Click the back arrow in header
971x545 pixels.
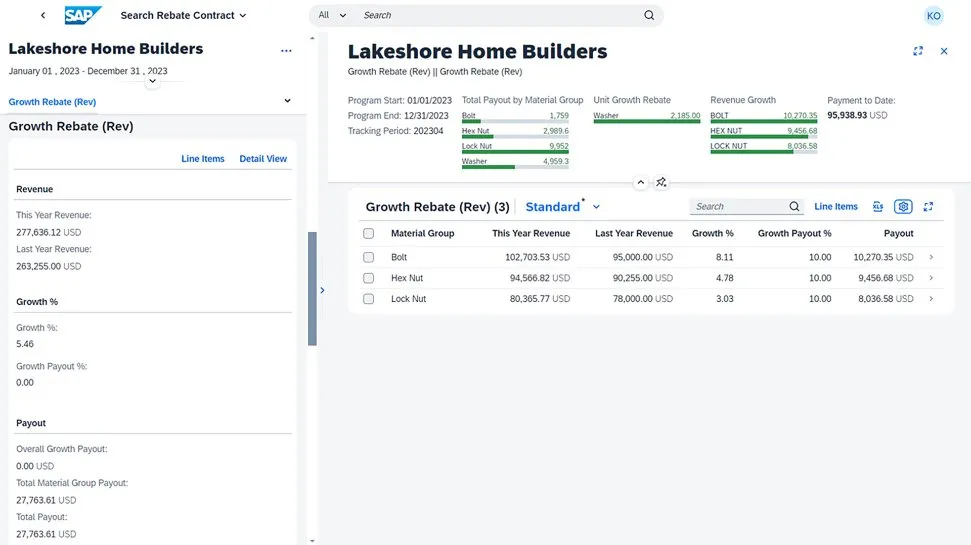[43, 15]
